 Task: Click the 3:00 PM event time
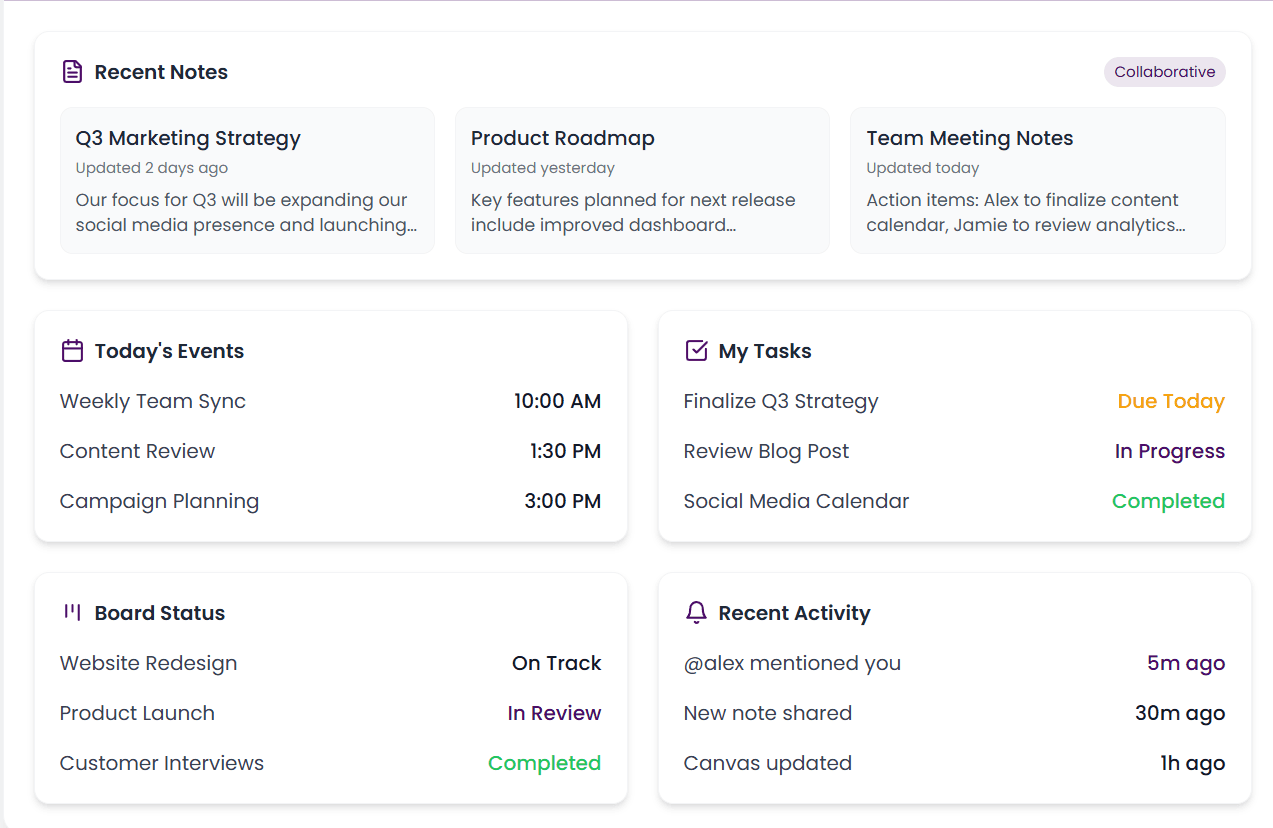[x=563, y=501]
